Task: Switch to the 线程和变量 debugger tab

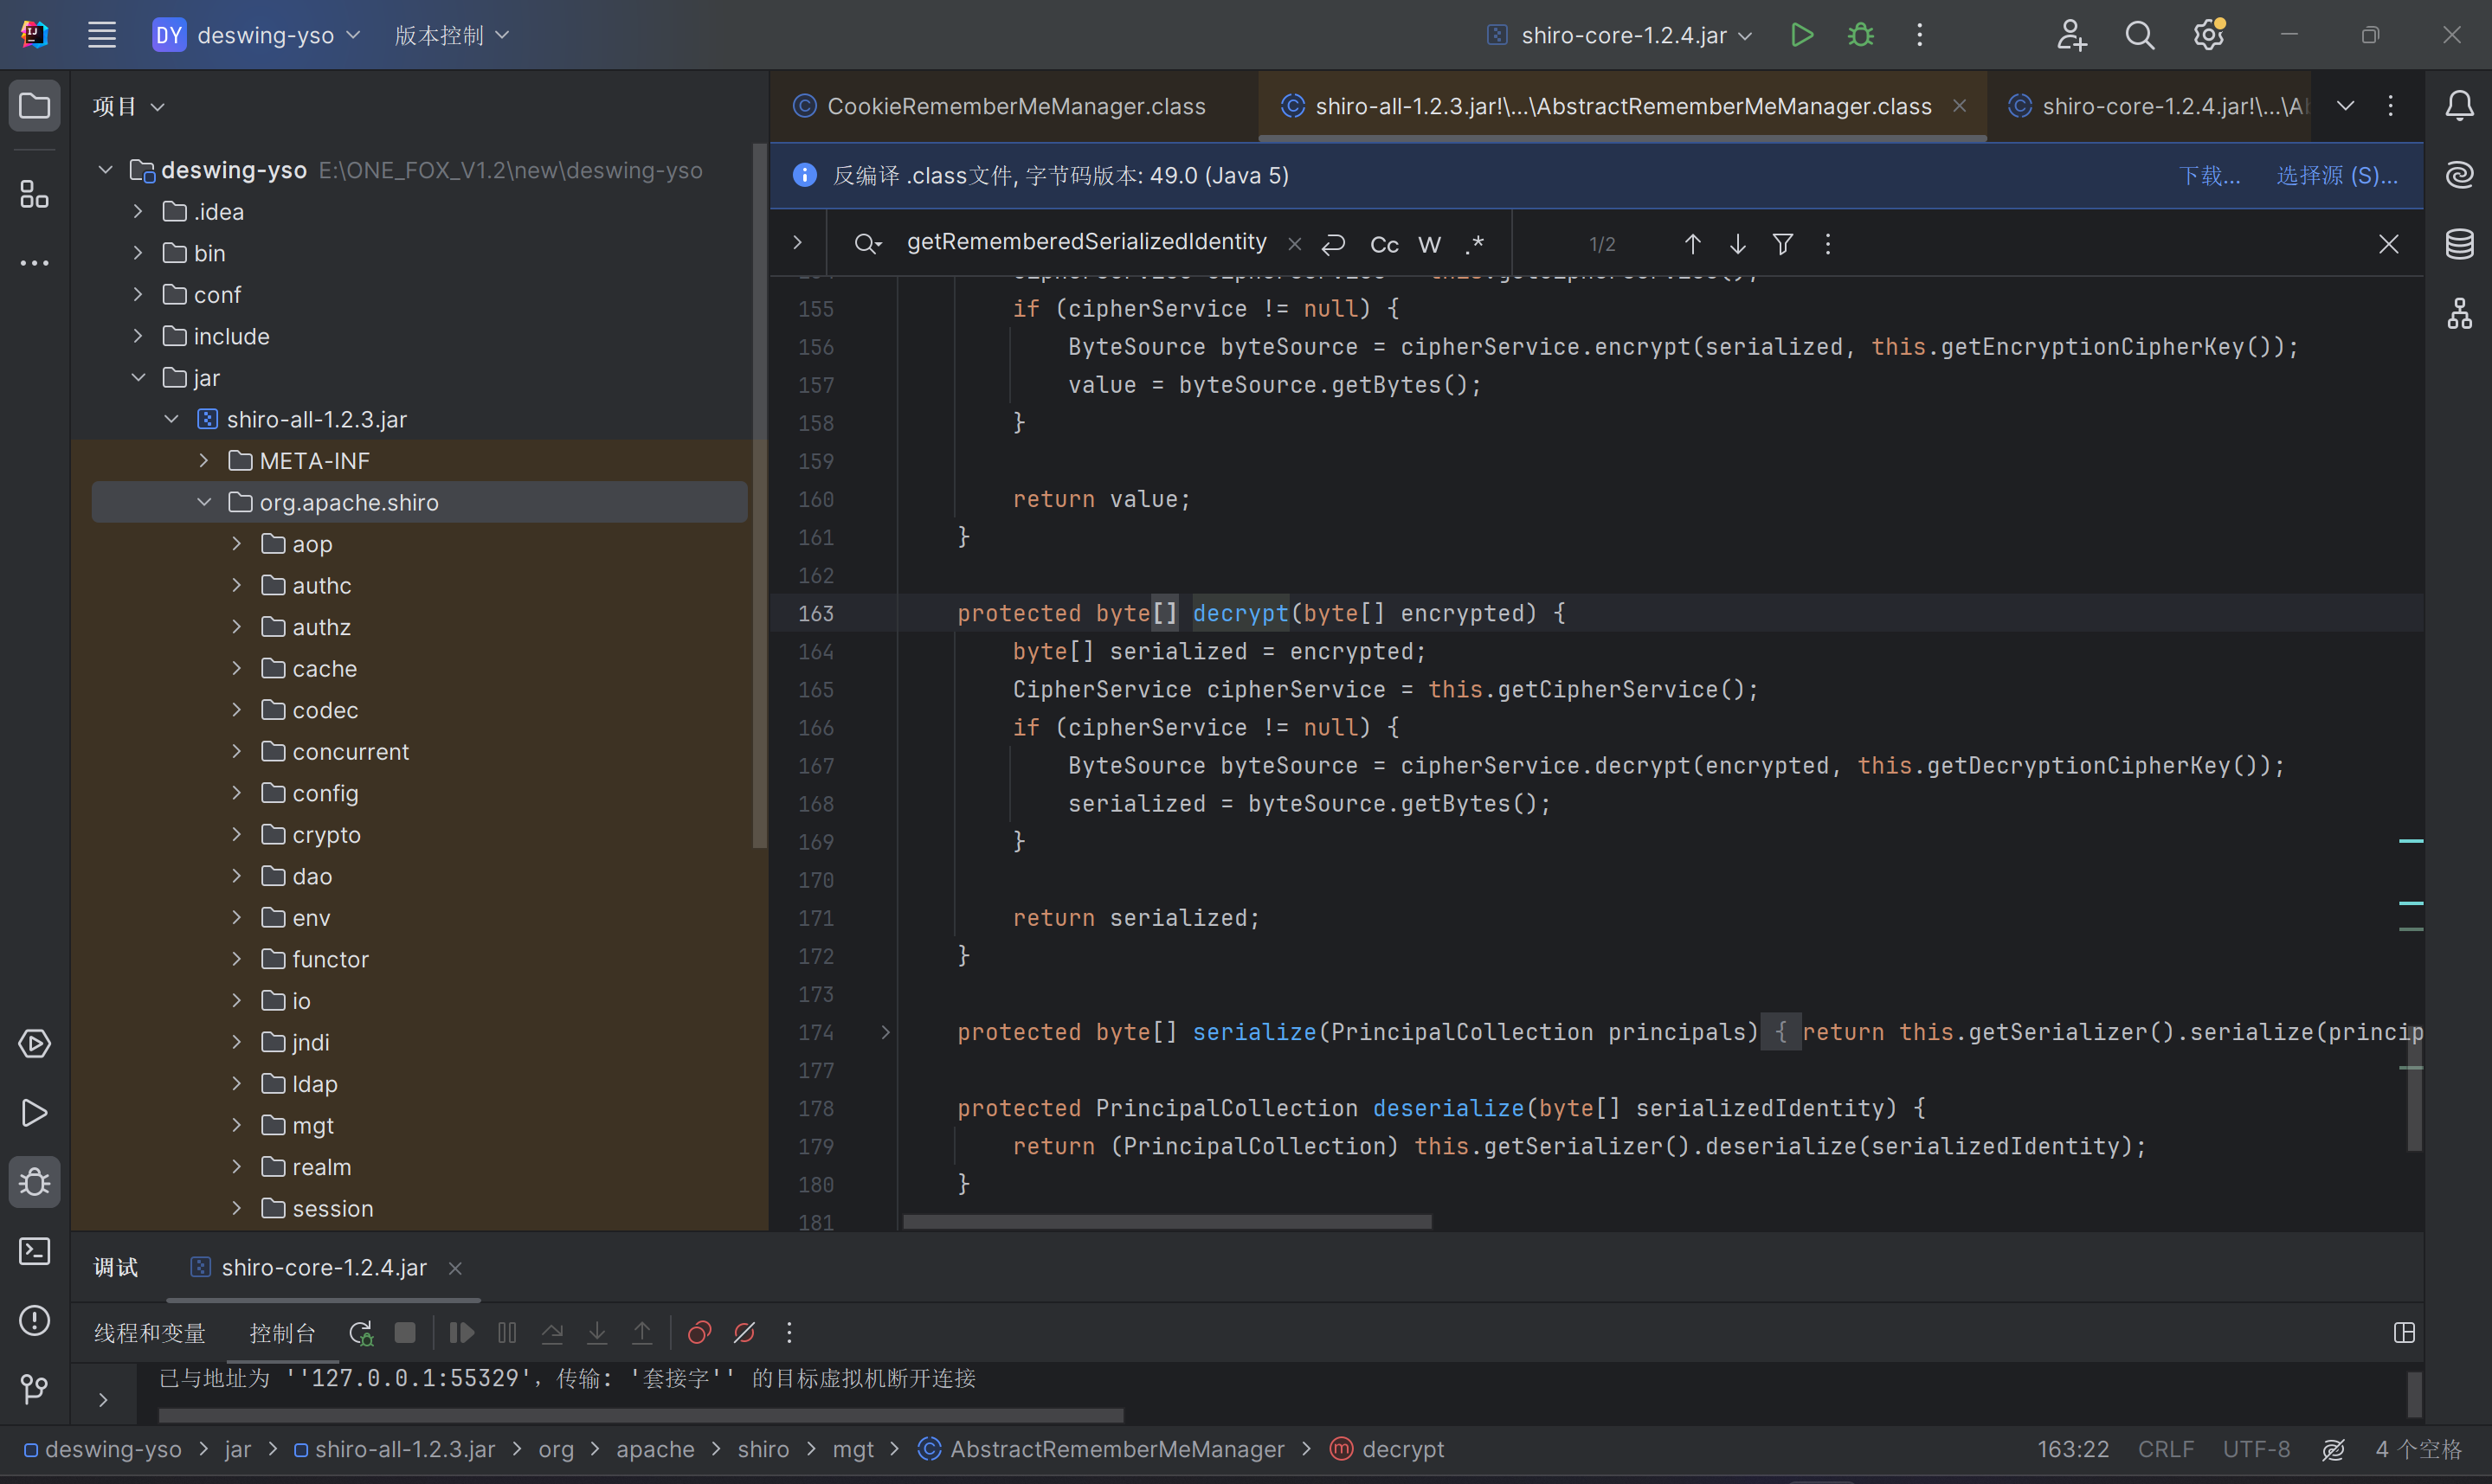Action: click(x=150, y=1333)
